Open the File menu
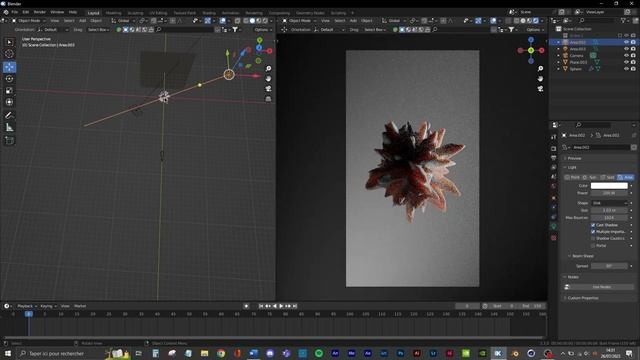Viewport: 640px width, 360px height. [15, 12]
